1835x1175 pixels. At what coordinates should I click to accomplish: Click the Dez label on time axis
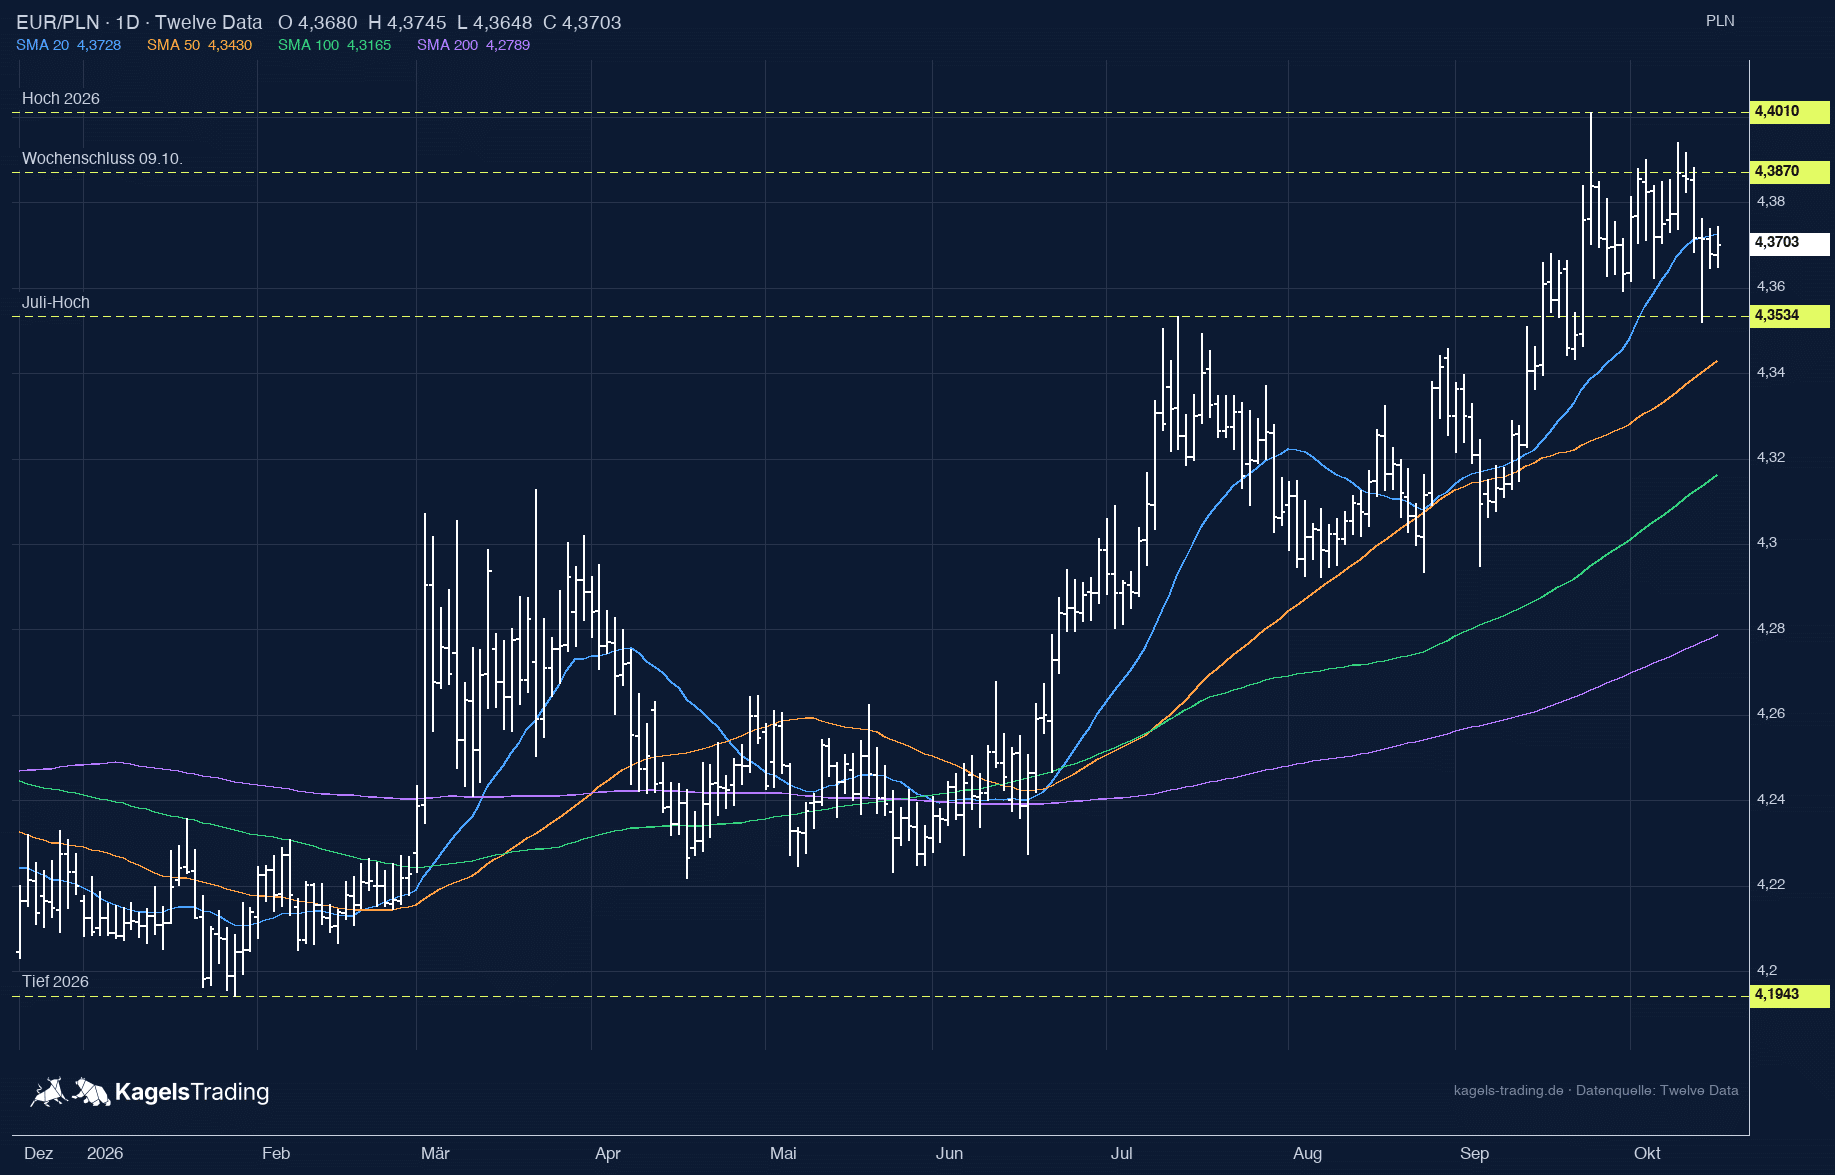[x=38, y=1153]
